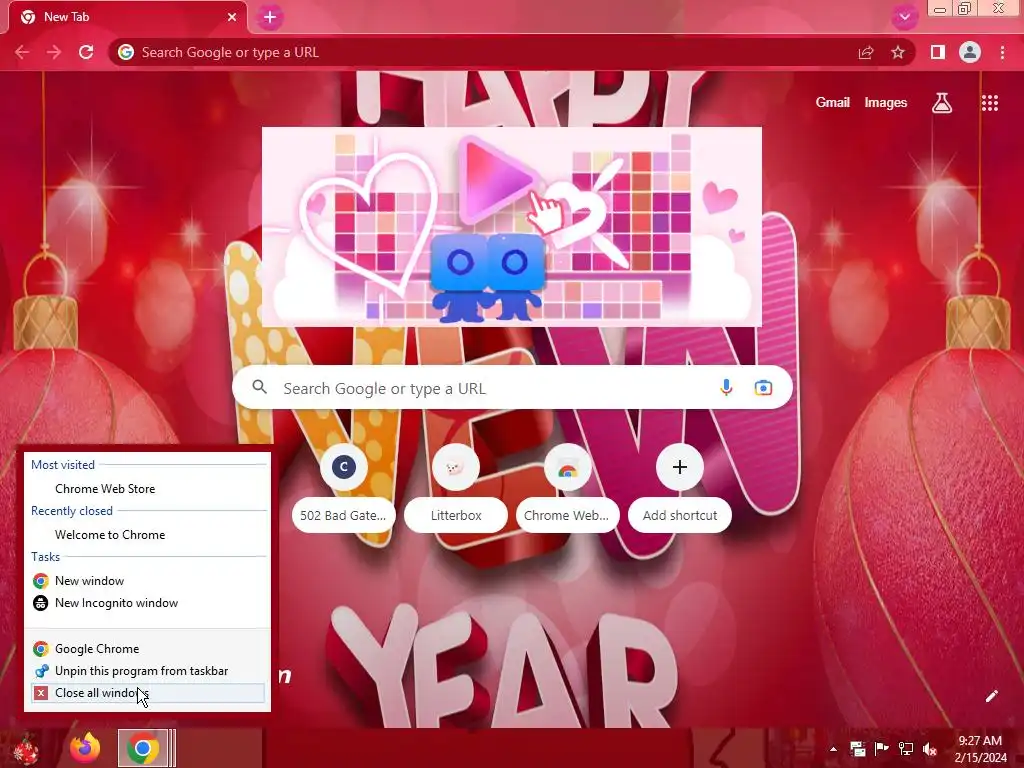Open the Chrome side panel
The height and width of the screenshot is (768, 1024).
[x=938, y=52]
